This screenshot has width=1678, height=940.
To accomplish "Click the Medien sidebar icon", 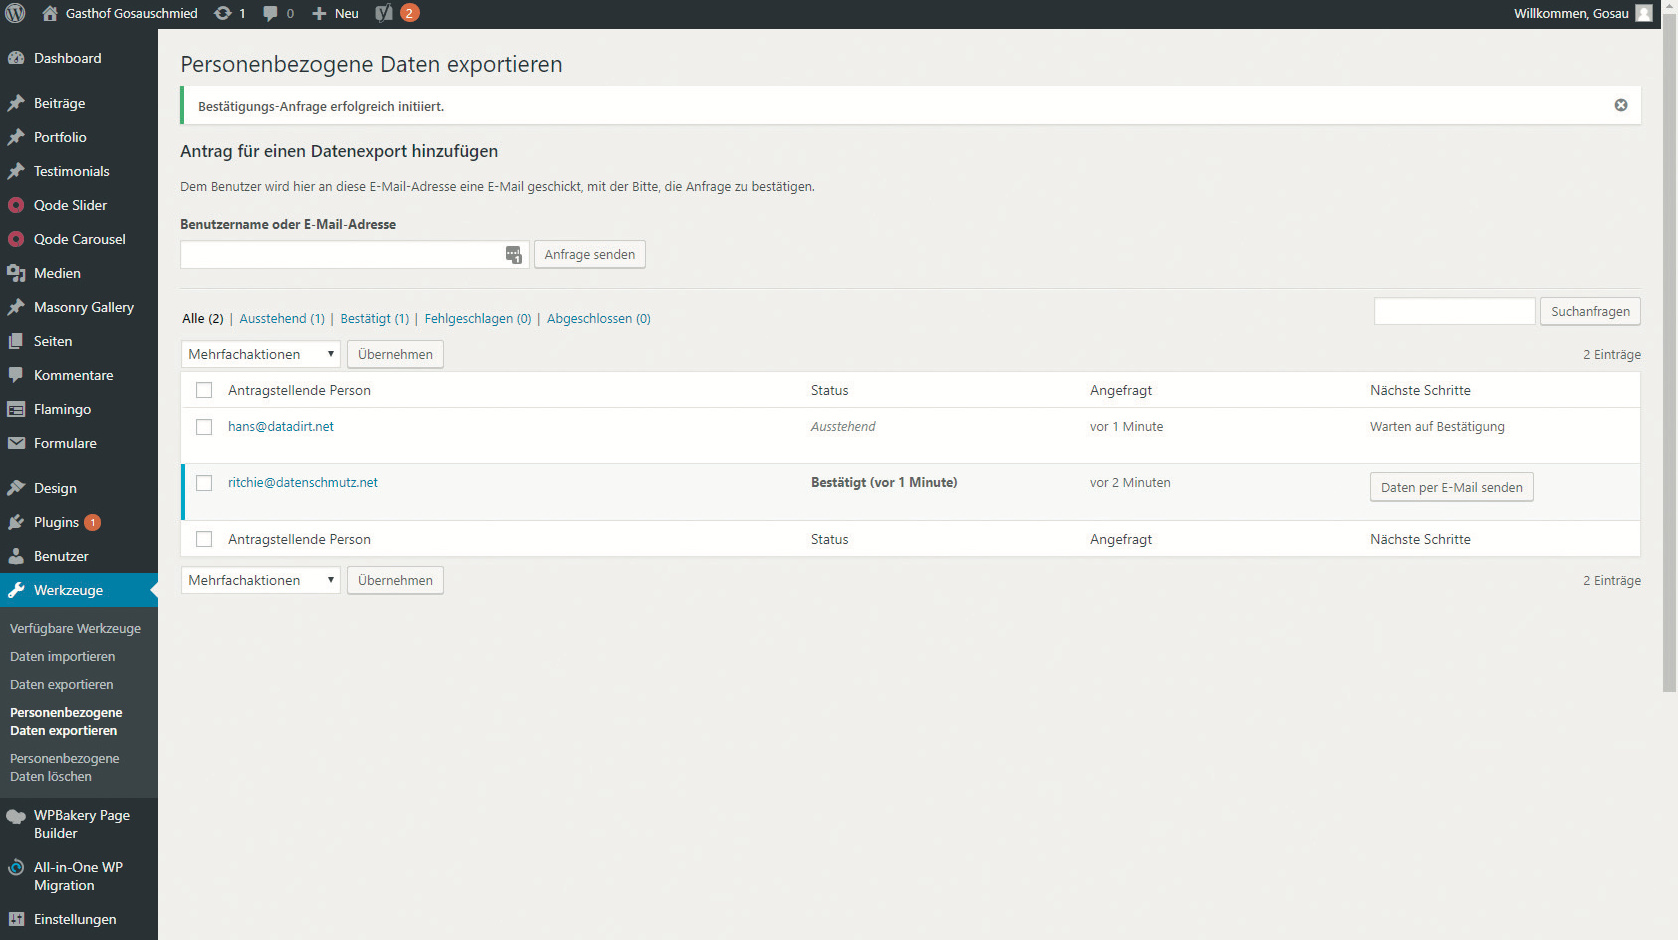I will tap(16, 273).
